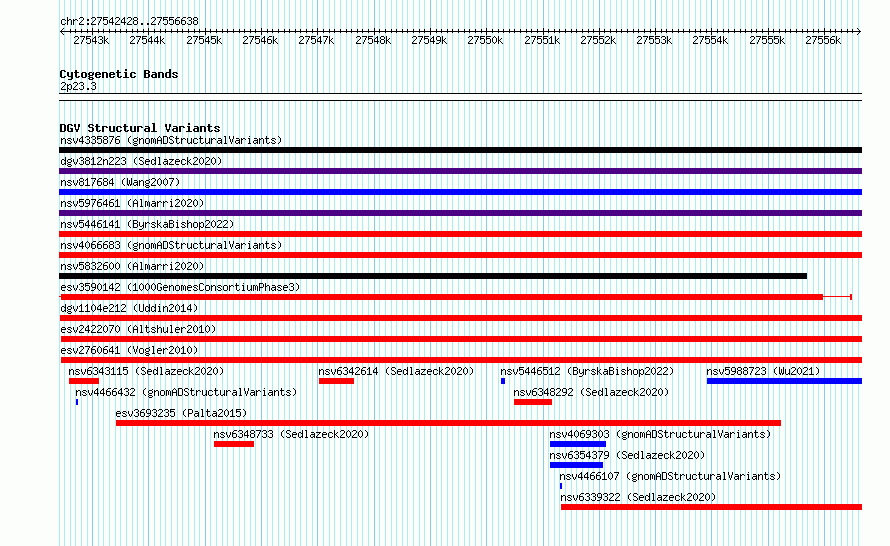The width and height of the screenshot is (890, 546).
Task: Click the red nsv5446141 variant bar
Action: (x=460, y=234)
